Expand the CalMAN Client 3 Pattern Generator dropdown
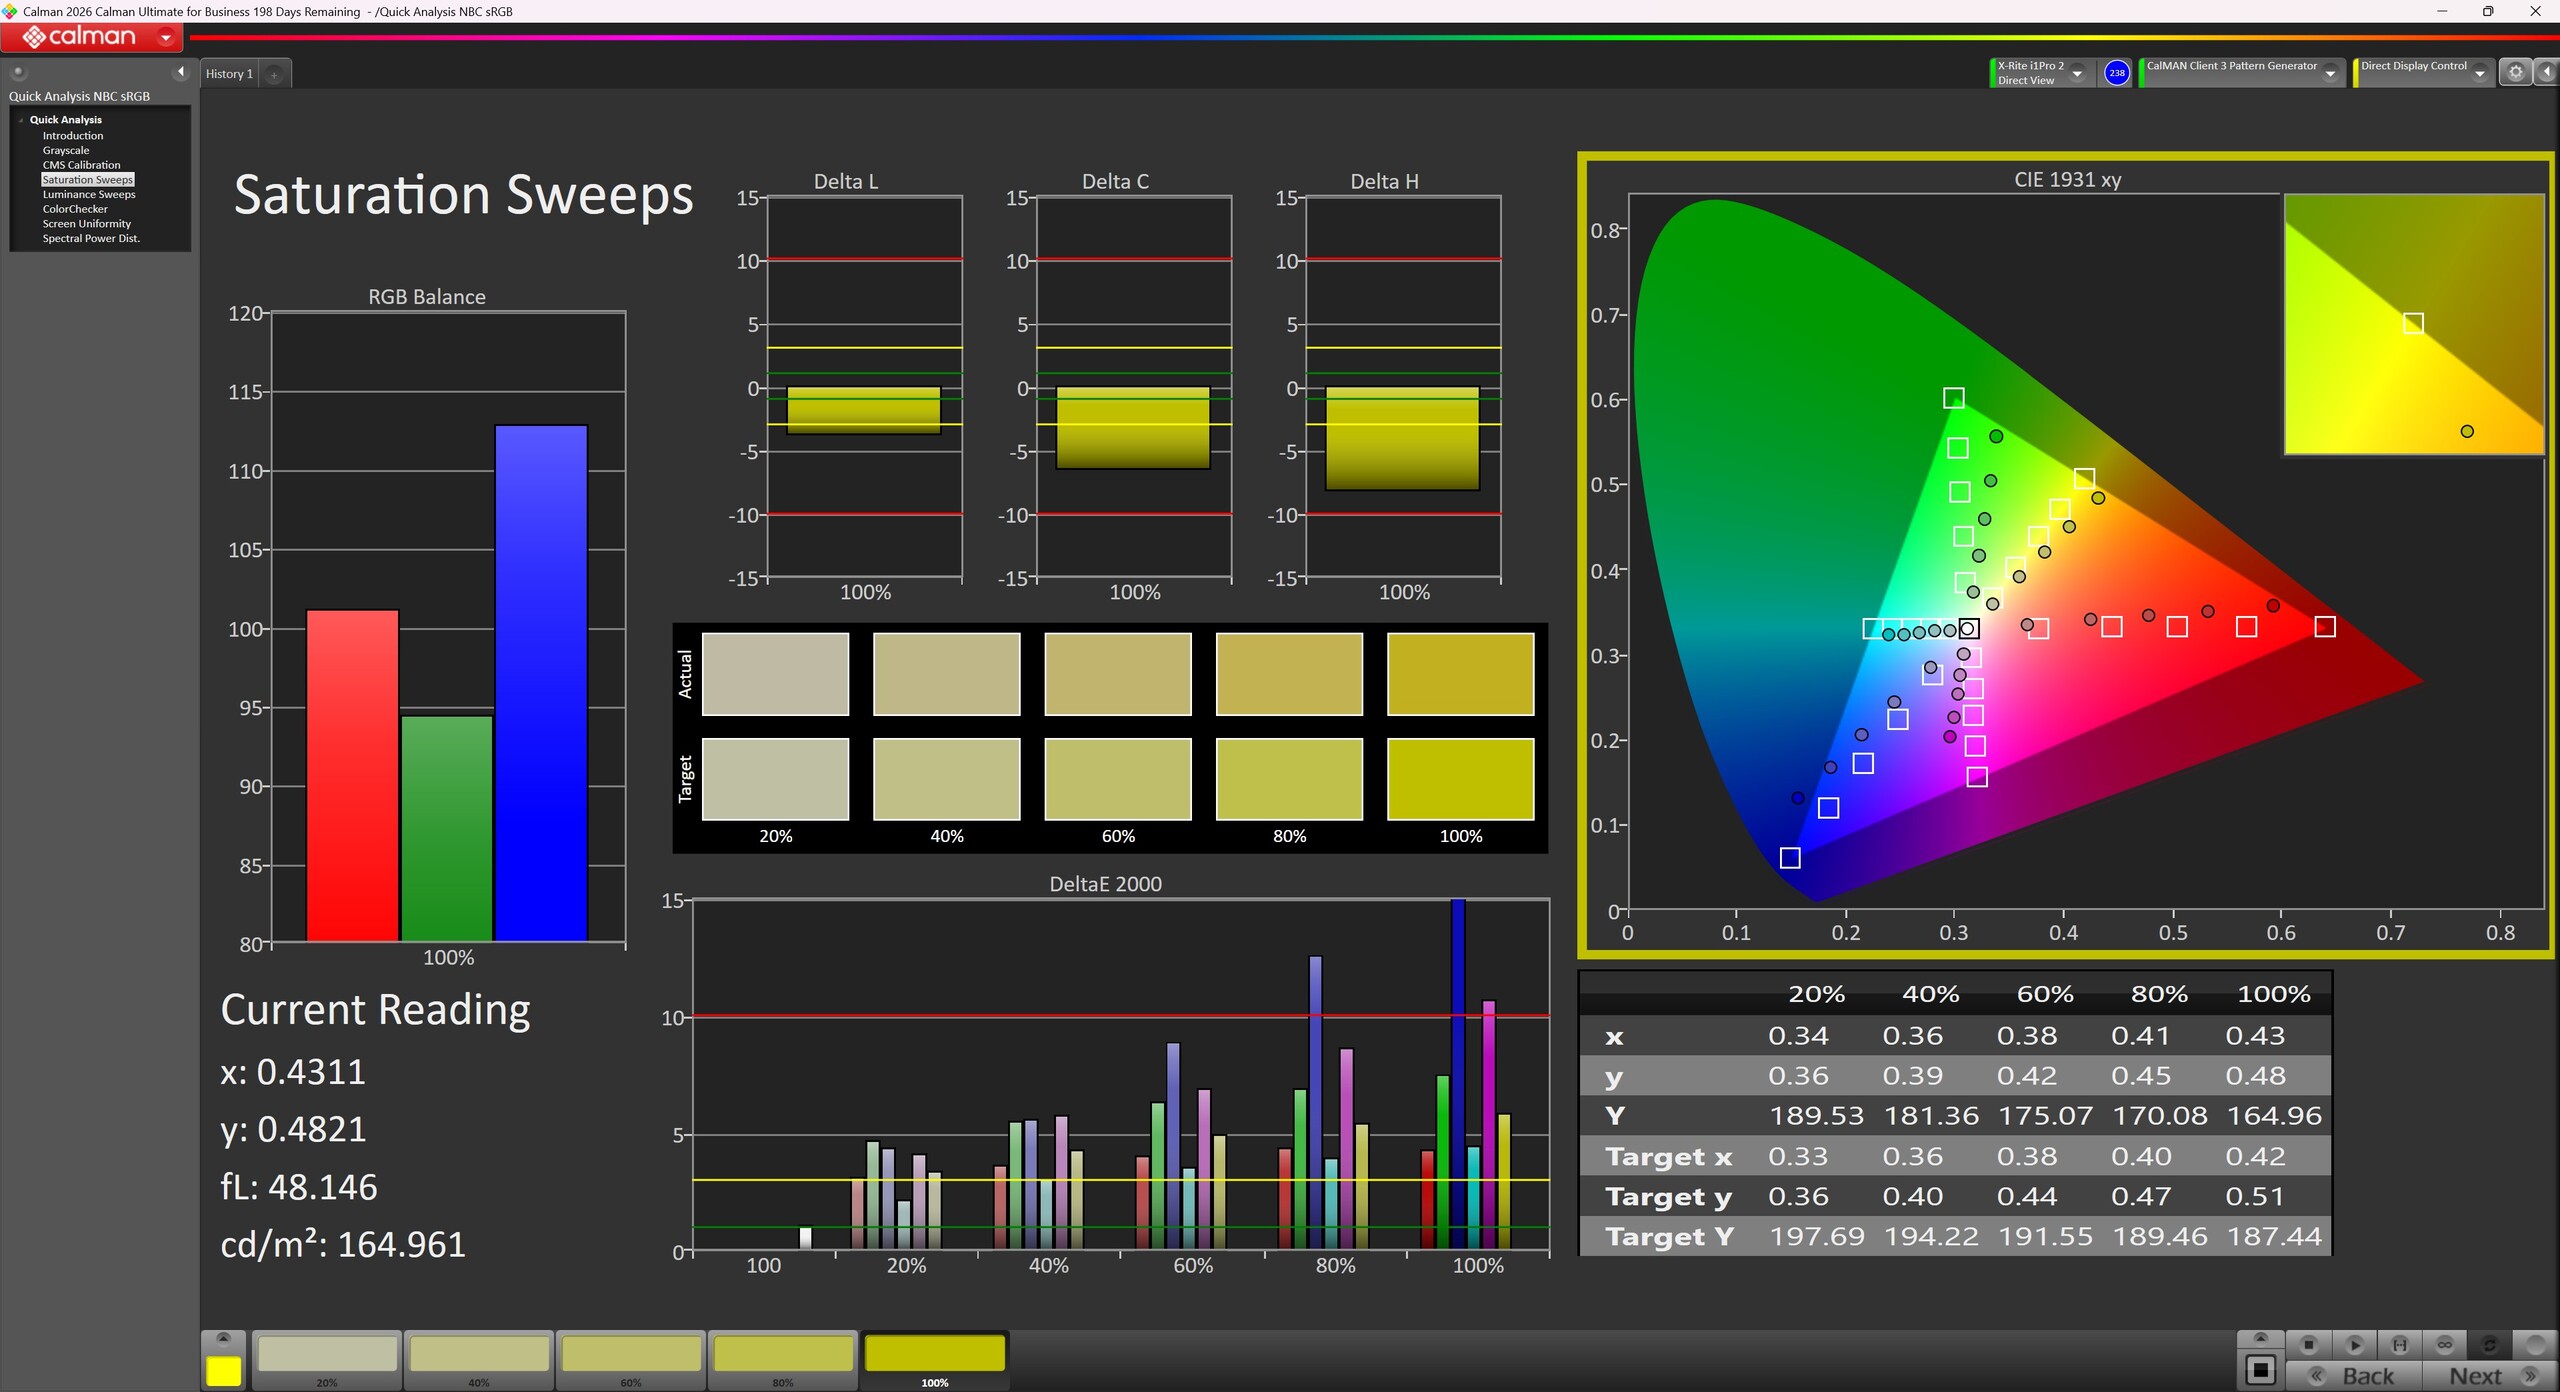2560x1392 pixels. (x=2330, y=74)
